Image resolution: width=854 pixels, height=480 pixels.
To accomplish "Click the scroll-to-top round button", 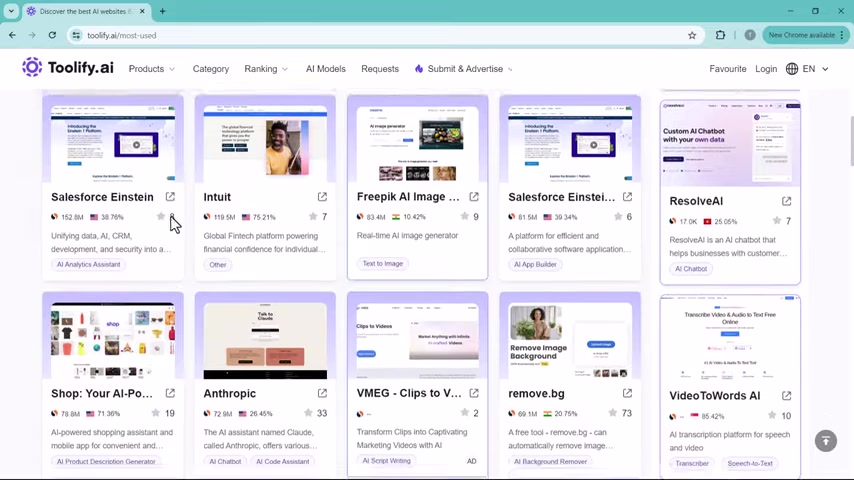I will (825, 441).
